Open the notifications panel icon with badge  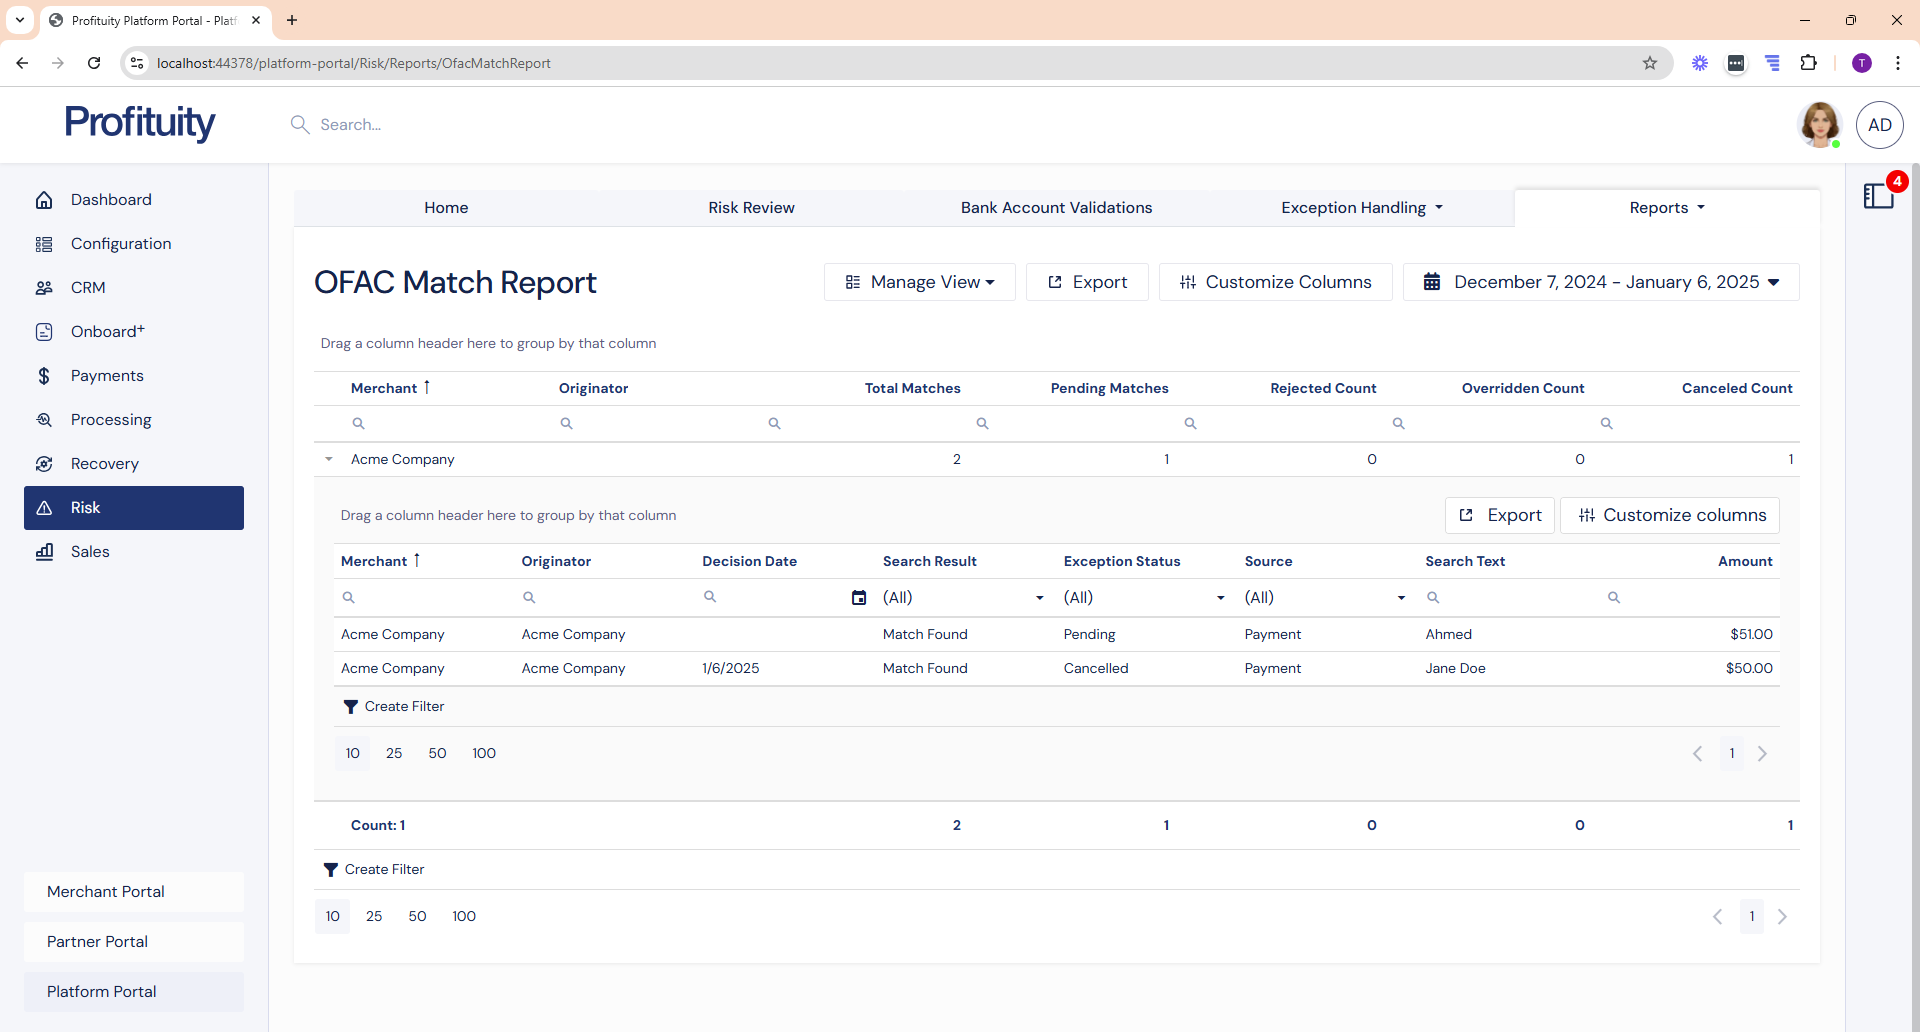pyautogui.click(x=1879, y=195)
